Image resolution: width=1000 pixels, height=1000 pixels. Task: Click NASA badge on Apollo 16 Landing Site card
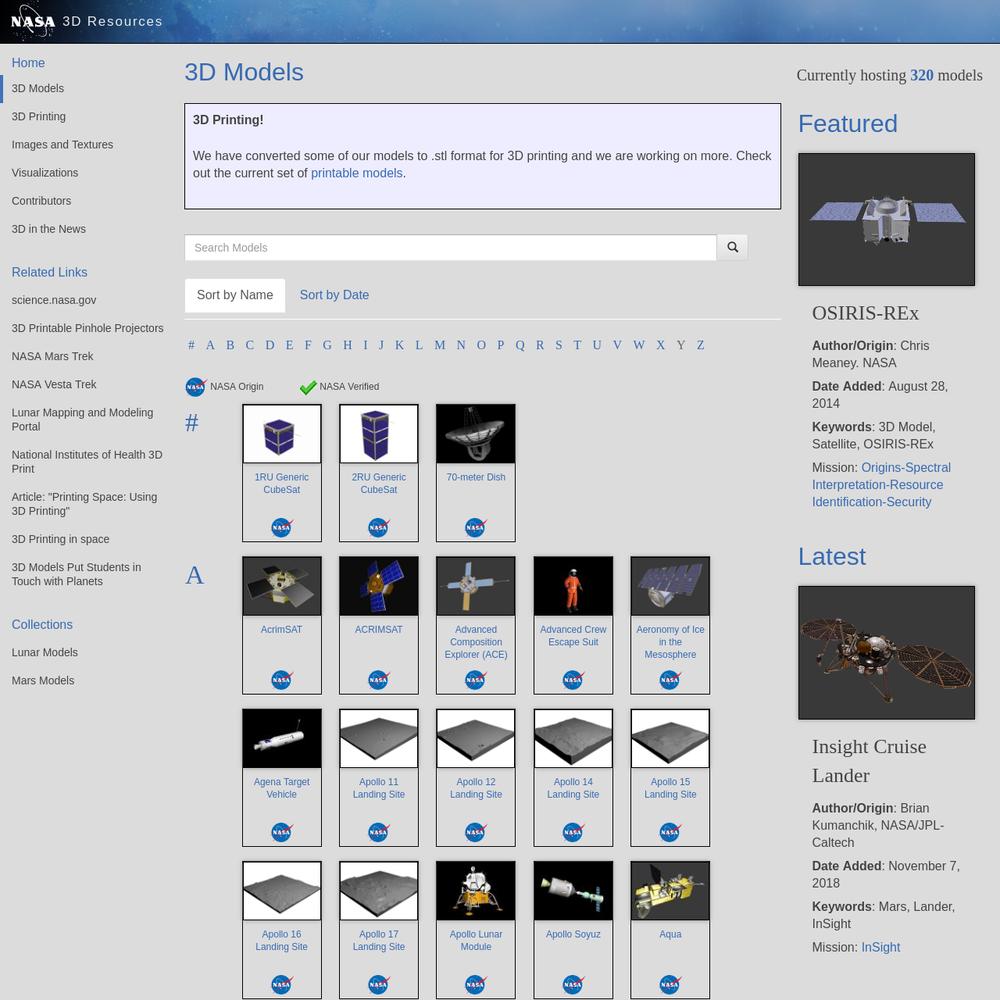tap(282, 985)
